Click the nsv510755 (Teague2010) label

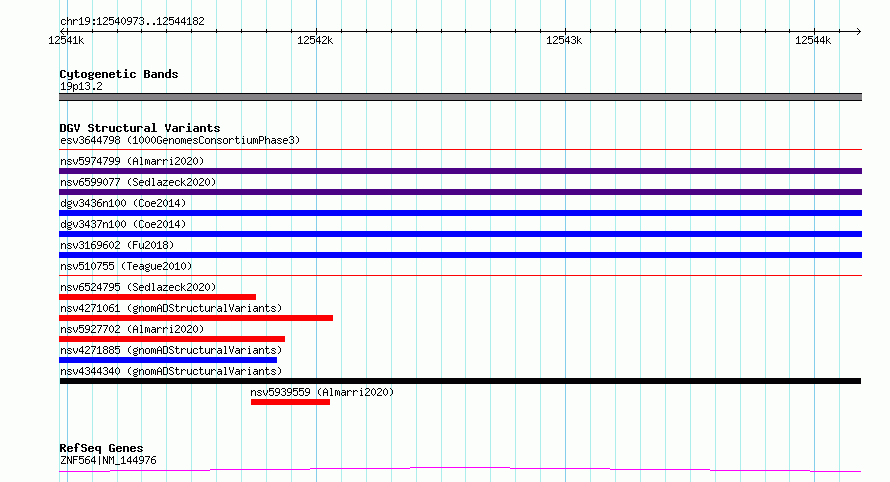[x=126, y=266]
